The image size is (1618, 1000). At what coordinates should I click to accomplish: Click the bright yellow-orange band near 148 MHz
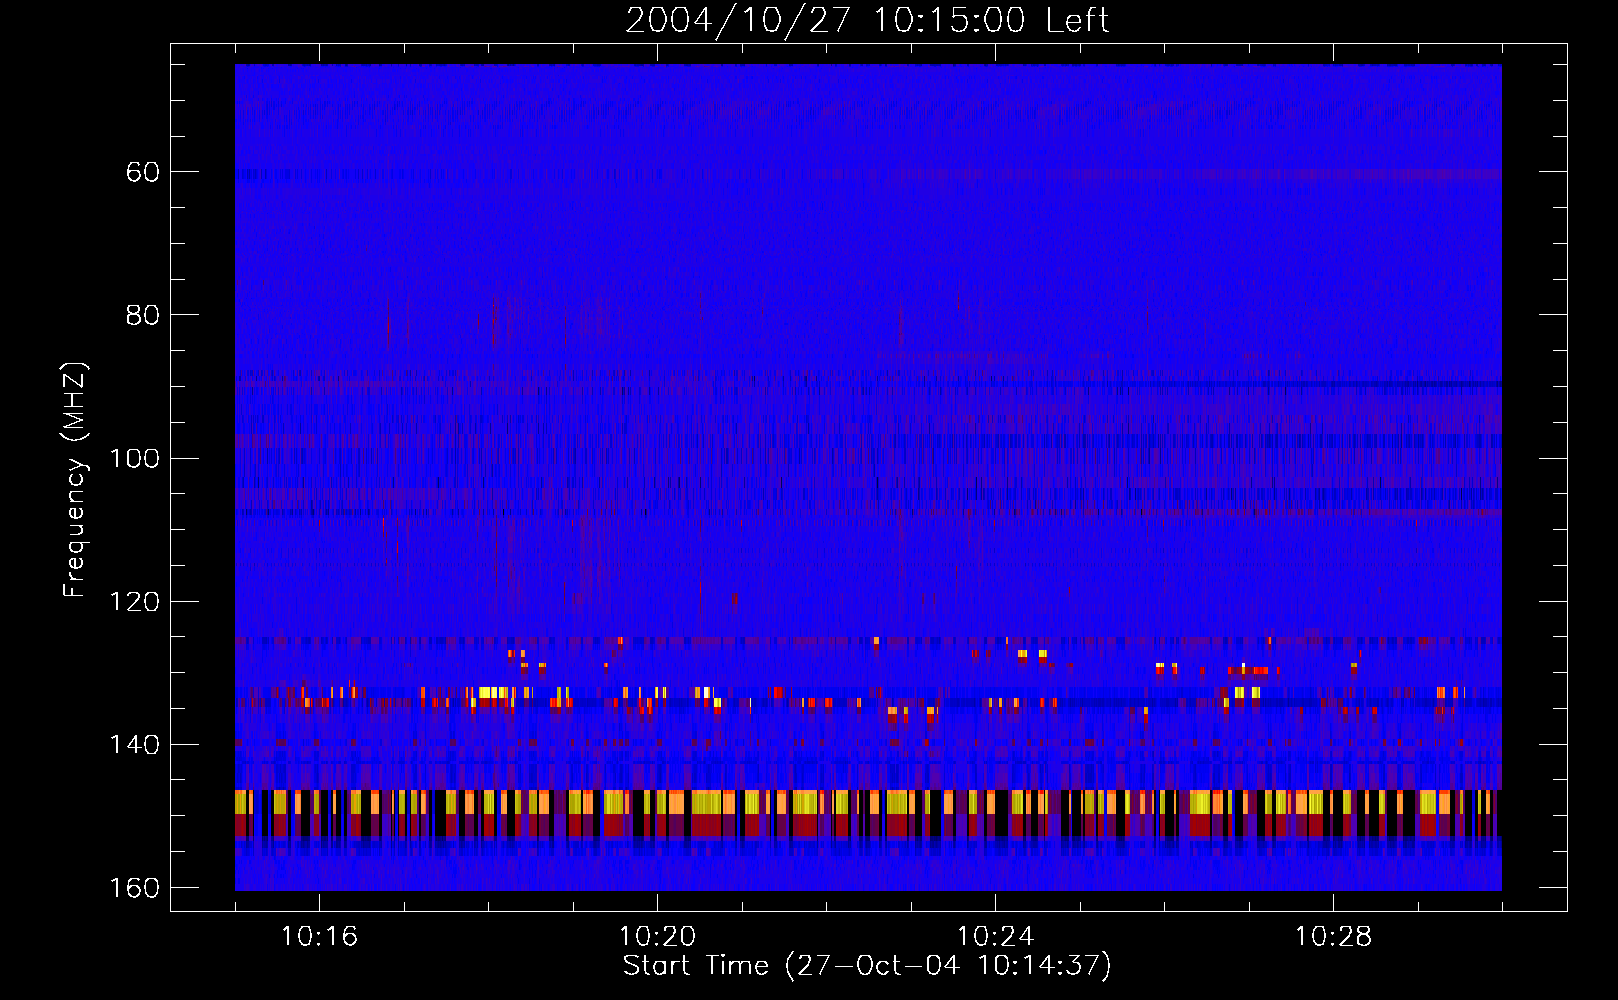[868, 802]
